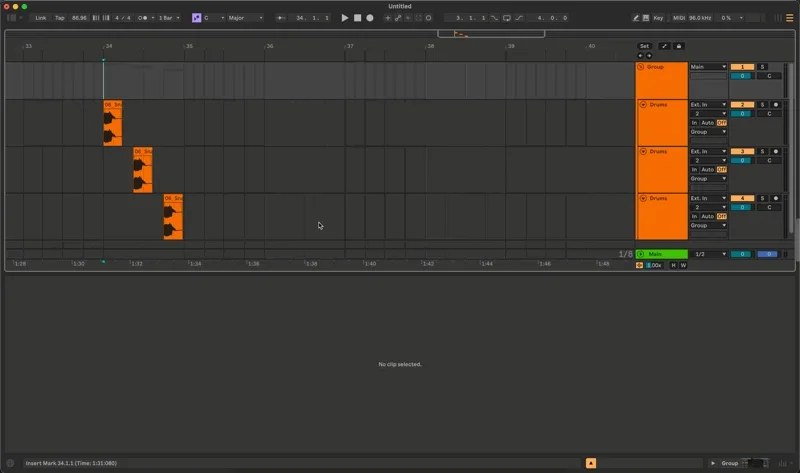Viewport: 800px width, 473px height.
Task: Click the Session Record circle icon
Action: [x=429, y=18]
